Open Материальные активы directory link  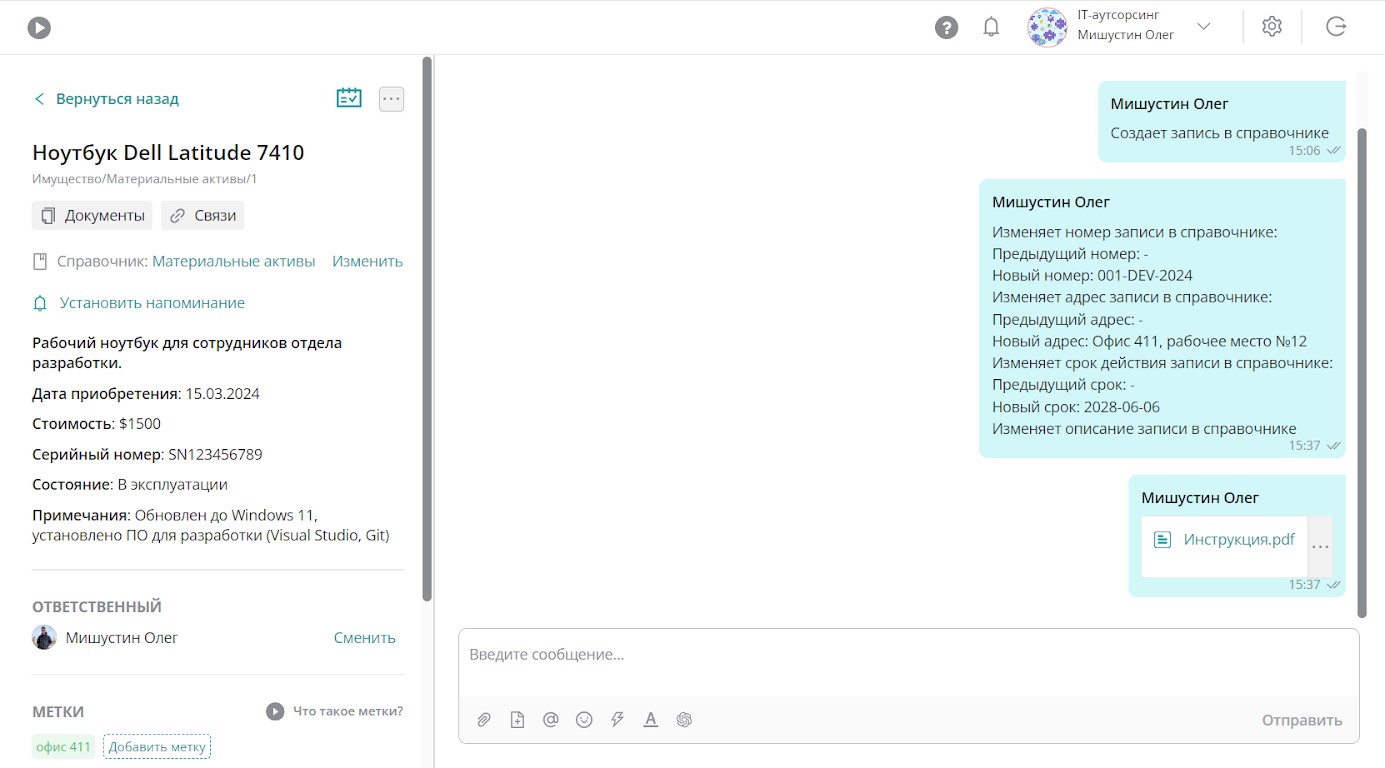[x=233, y=261]
